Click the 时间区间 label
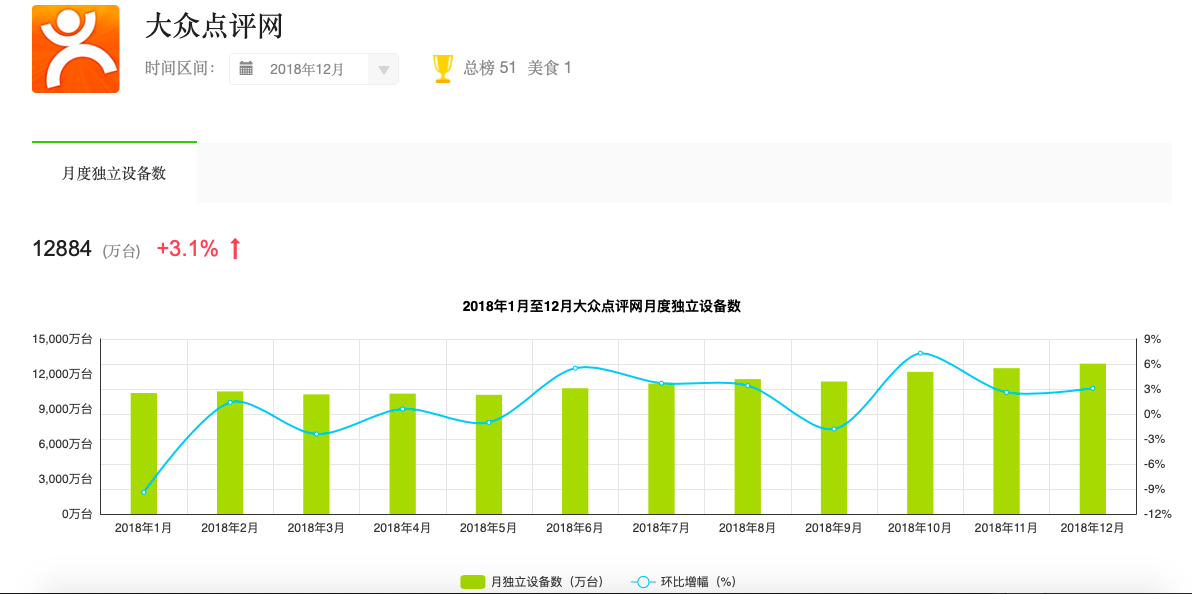This screenshot has height=594, width=1192. [x=180, y=68]
